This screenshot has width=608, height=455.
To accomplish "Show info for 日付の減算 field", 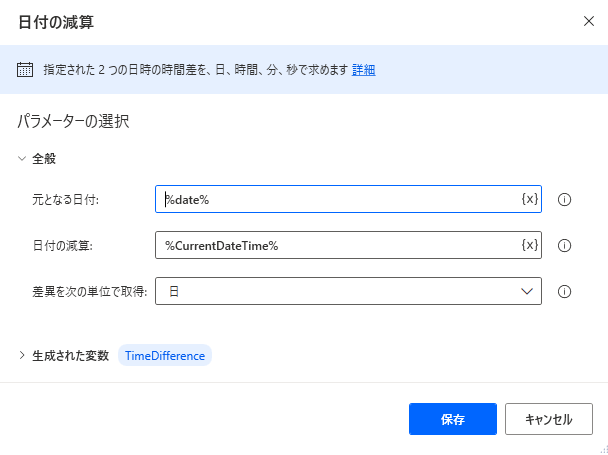I will (x=564, y=245).
